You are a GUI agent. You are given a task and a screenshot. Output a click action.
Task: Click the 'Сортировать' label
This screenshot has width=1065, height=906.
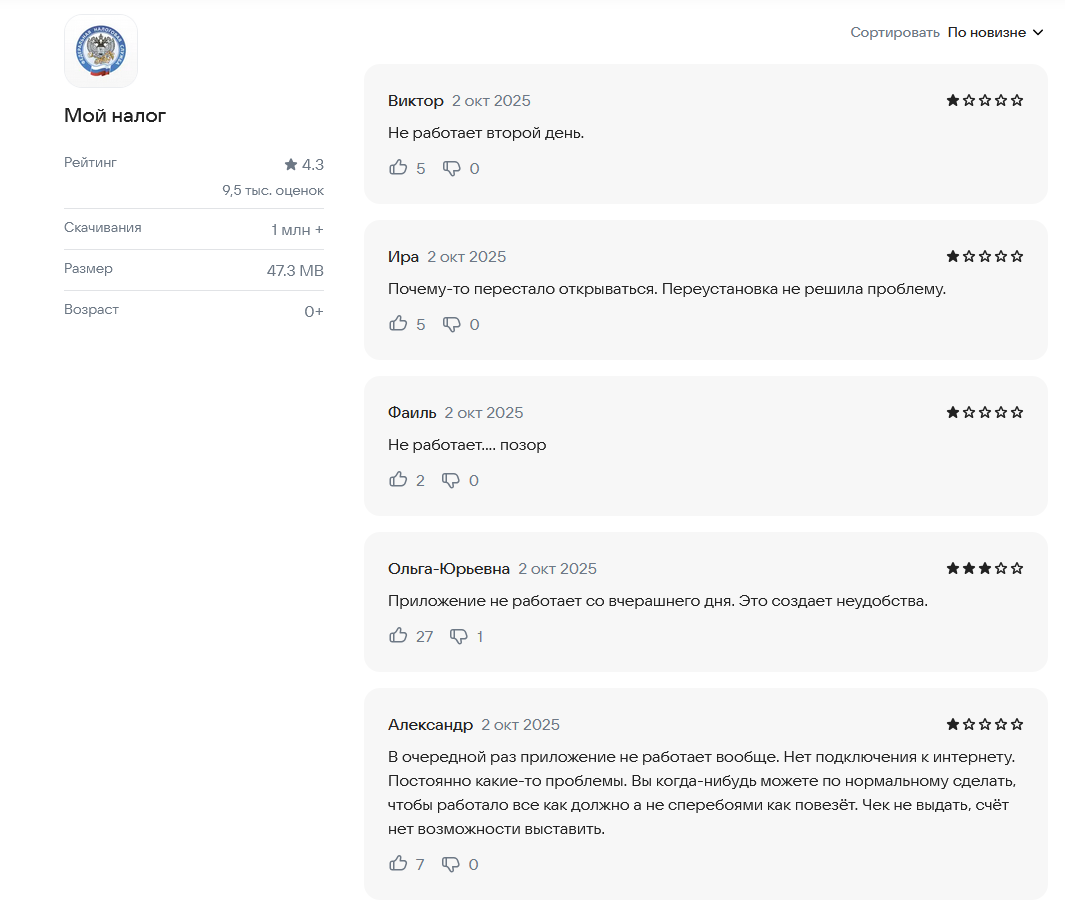pyautogui.click(x=894, y=32)
